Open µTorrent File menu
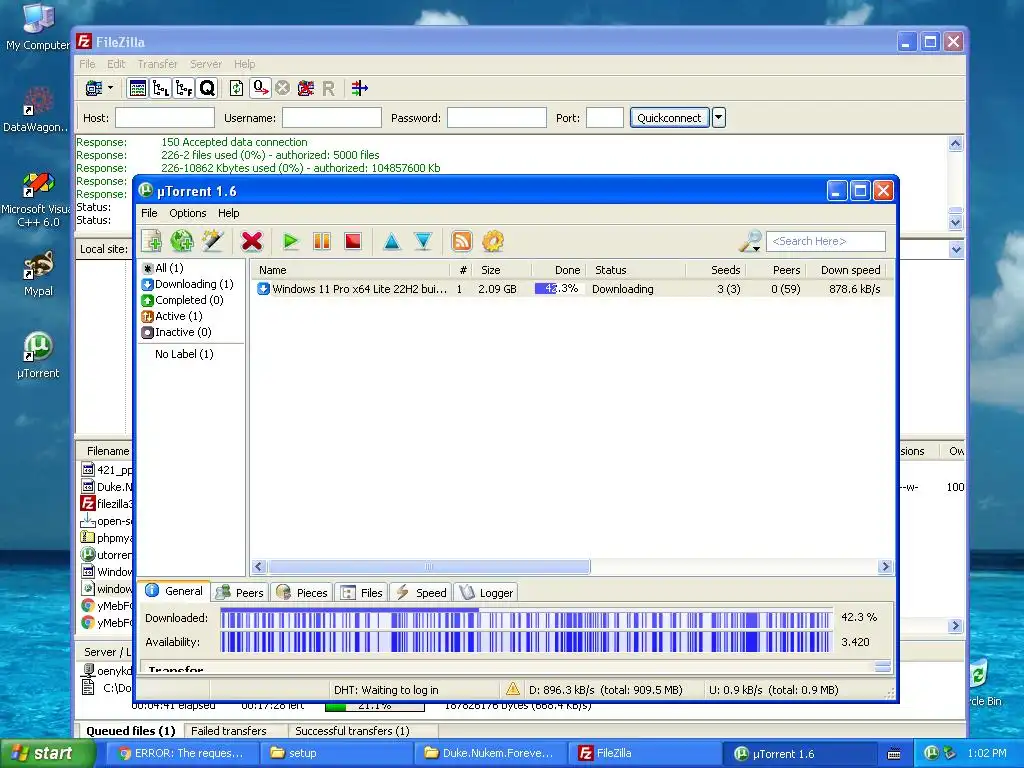1024x768 pixels. 149,213
